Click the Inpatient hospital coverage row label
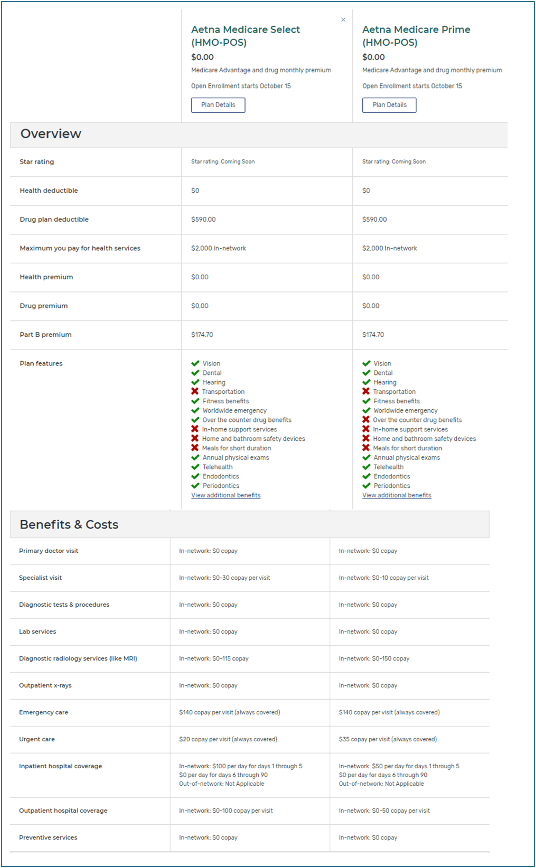 [60, 766]
